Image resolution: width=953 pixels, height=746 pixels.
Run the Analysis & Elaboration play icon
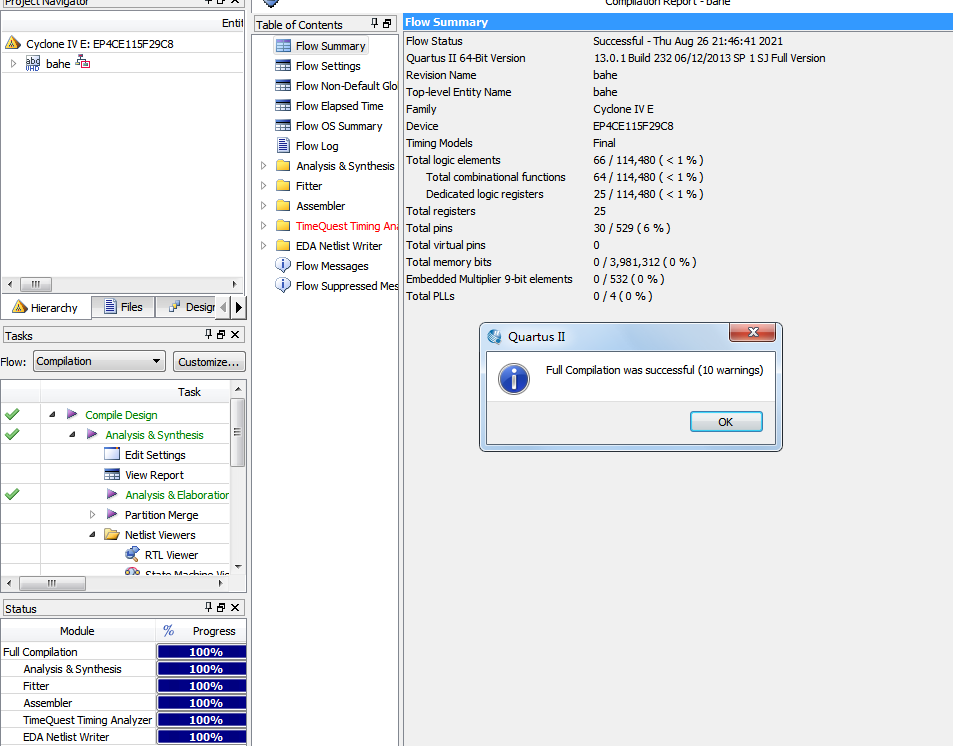pyautogui.click(x=112, y=494)
